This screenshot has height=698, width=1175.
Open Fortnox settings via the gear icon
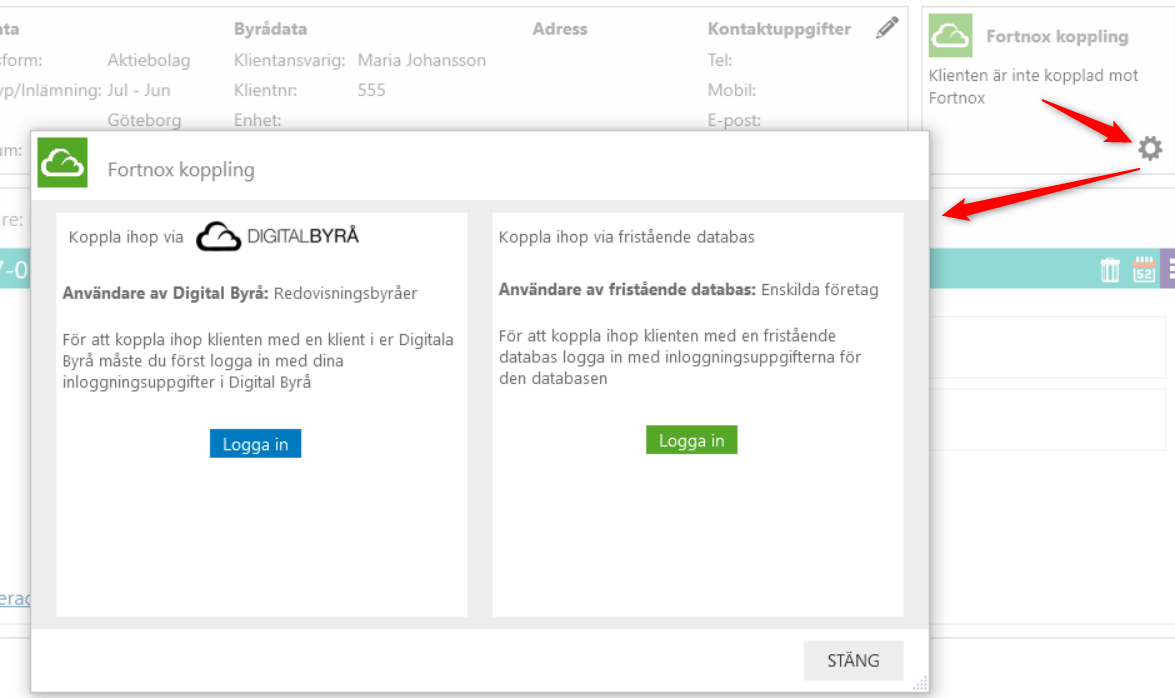[x=1150, y=148]
